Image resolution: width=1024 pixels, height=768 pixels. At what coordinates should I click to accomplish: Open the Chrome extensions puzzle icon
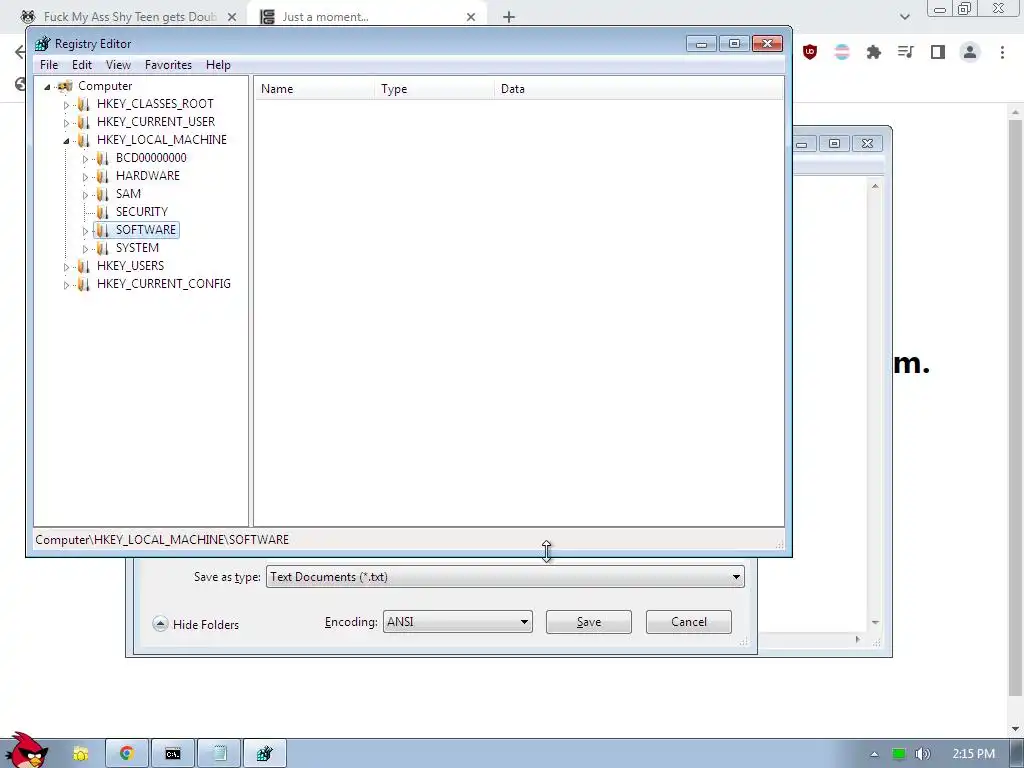click(874, 52)
